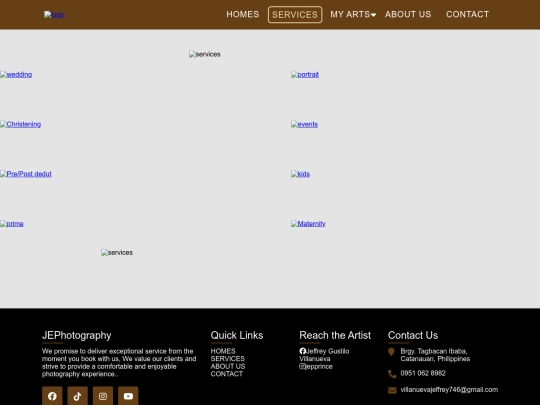
Task: Click the location pin icon under Contact Us
Action: pos(391,352)
